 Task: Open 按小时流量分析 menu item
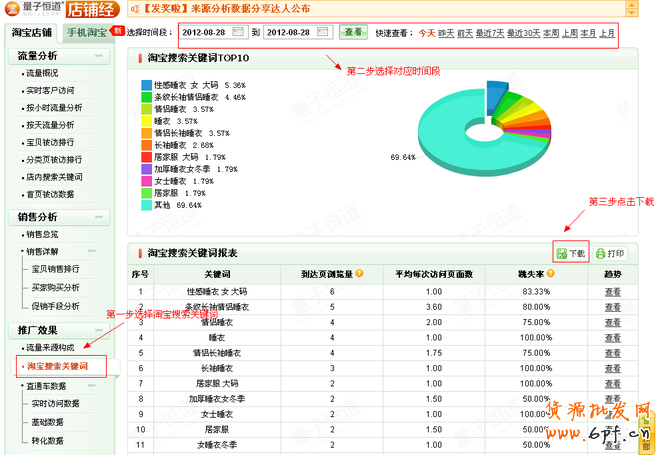tap(54, 108)
